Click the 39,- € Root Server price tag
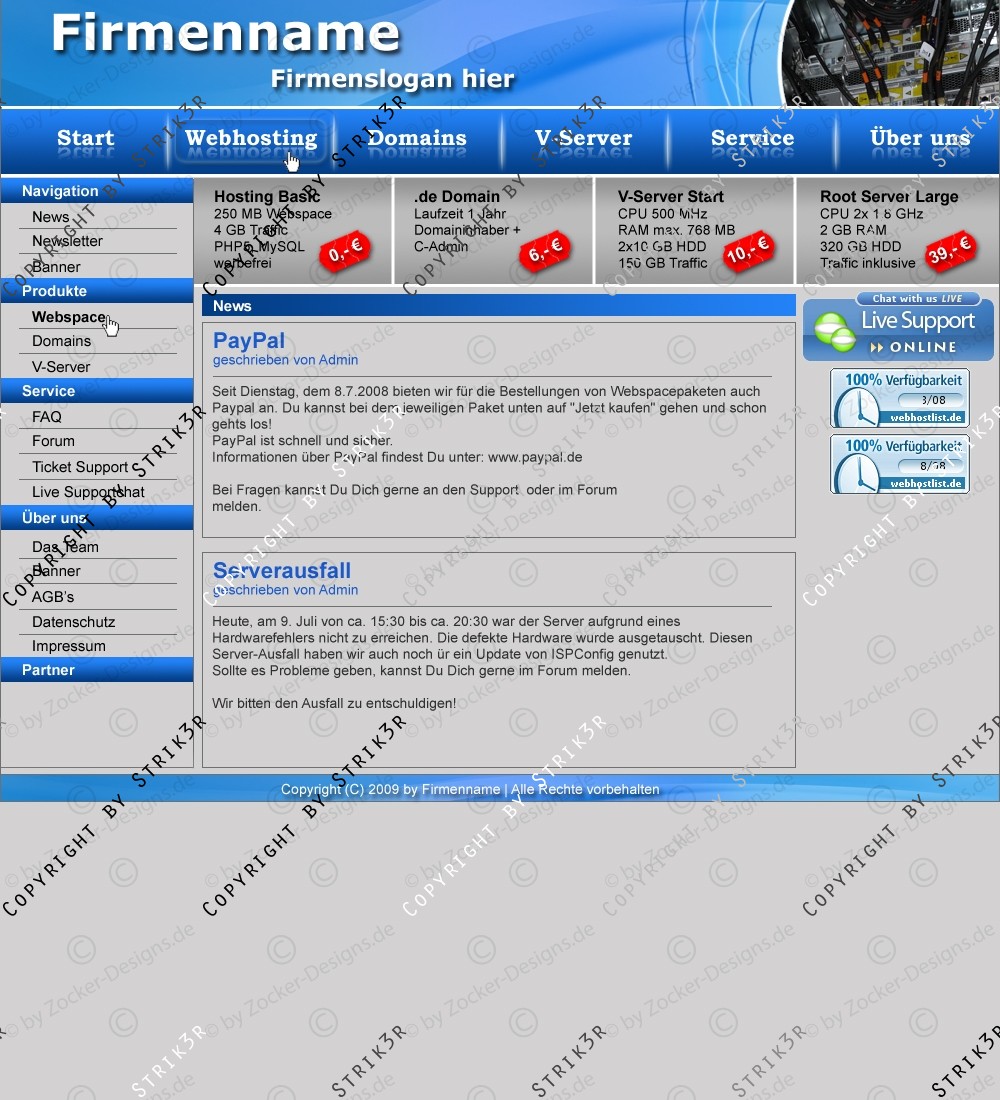Image resolution: width=1000 pixels, height=1100 pixels. [x=950, y=251]
